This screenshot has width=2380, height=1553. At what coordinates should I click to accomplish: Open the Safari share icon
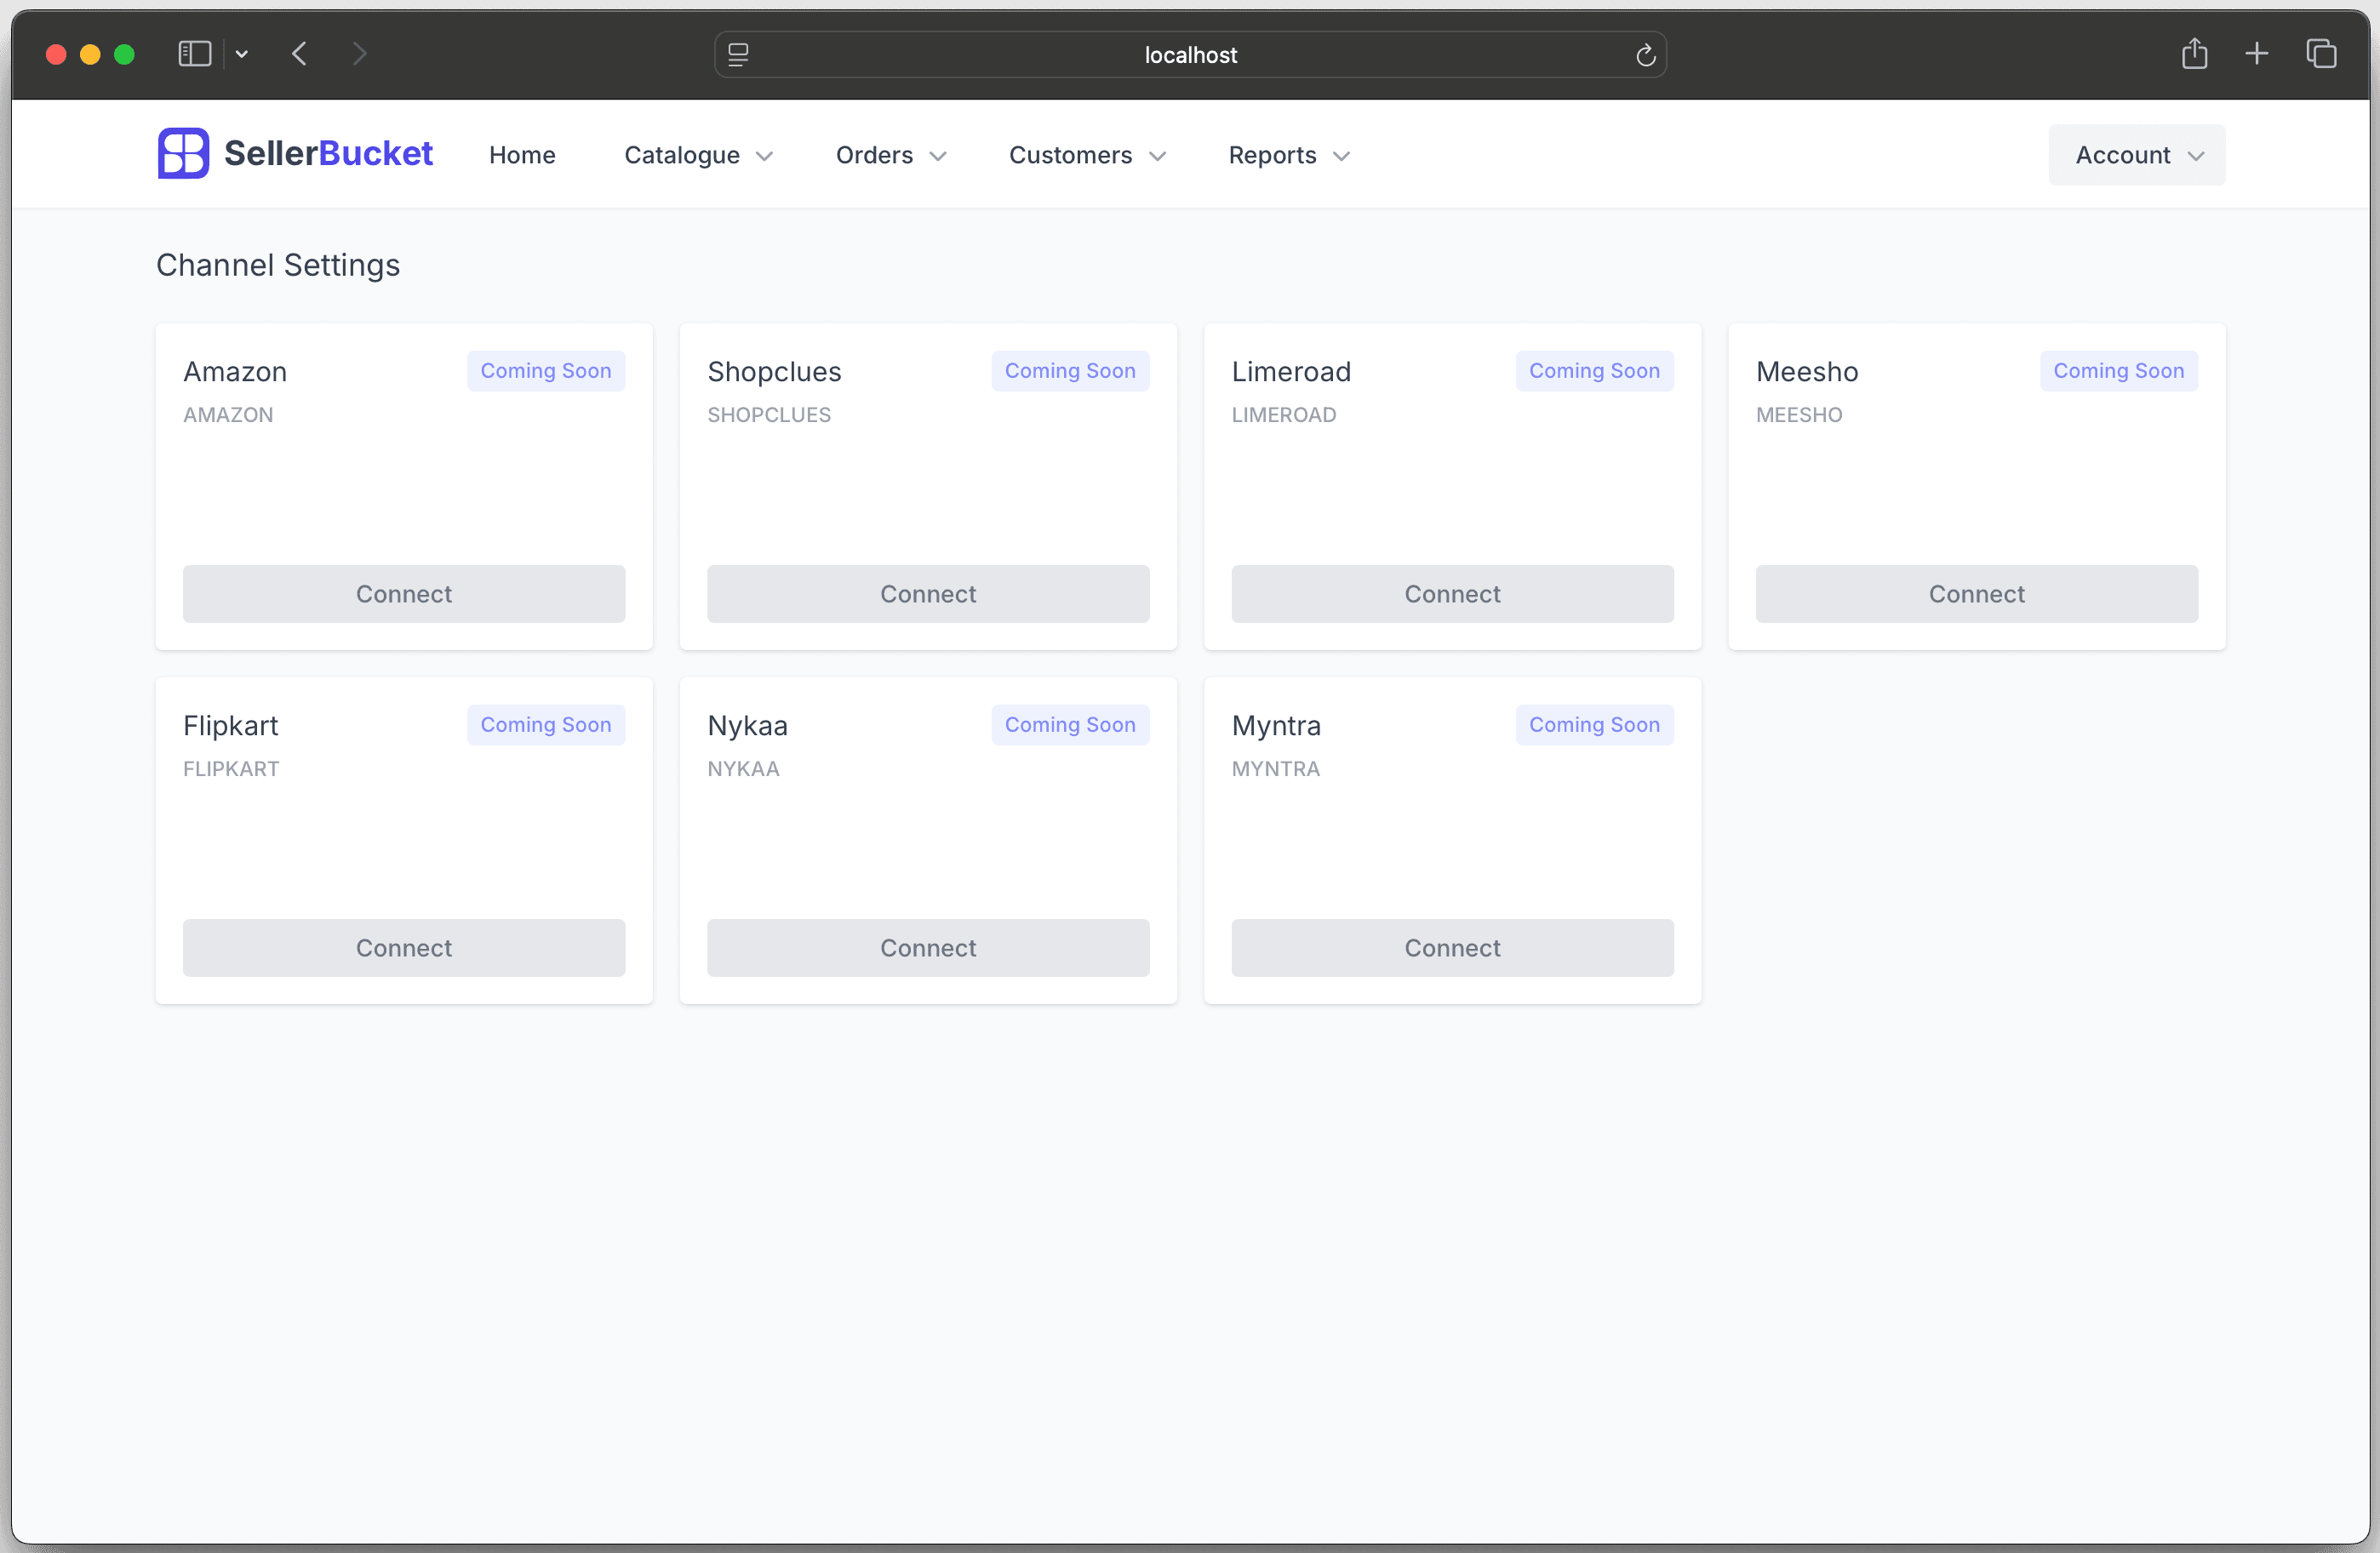(2194, 53)
